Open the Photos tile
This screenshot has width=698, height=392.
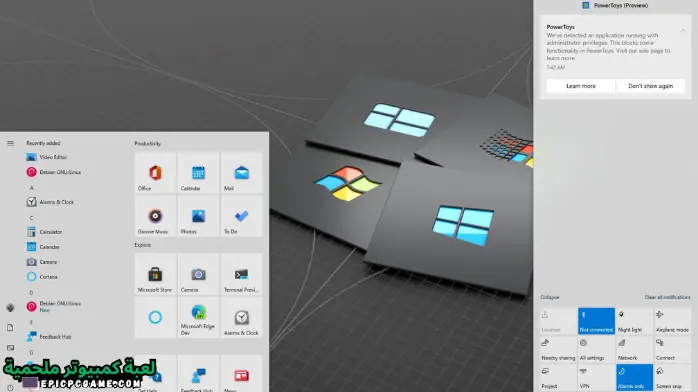coord(198,216)
